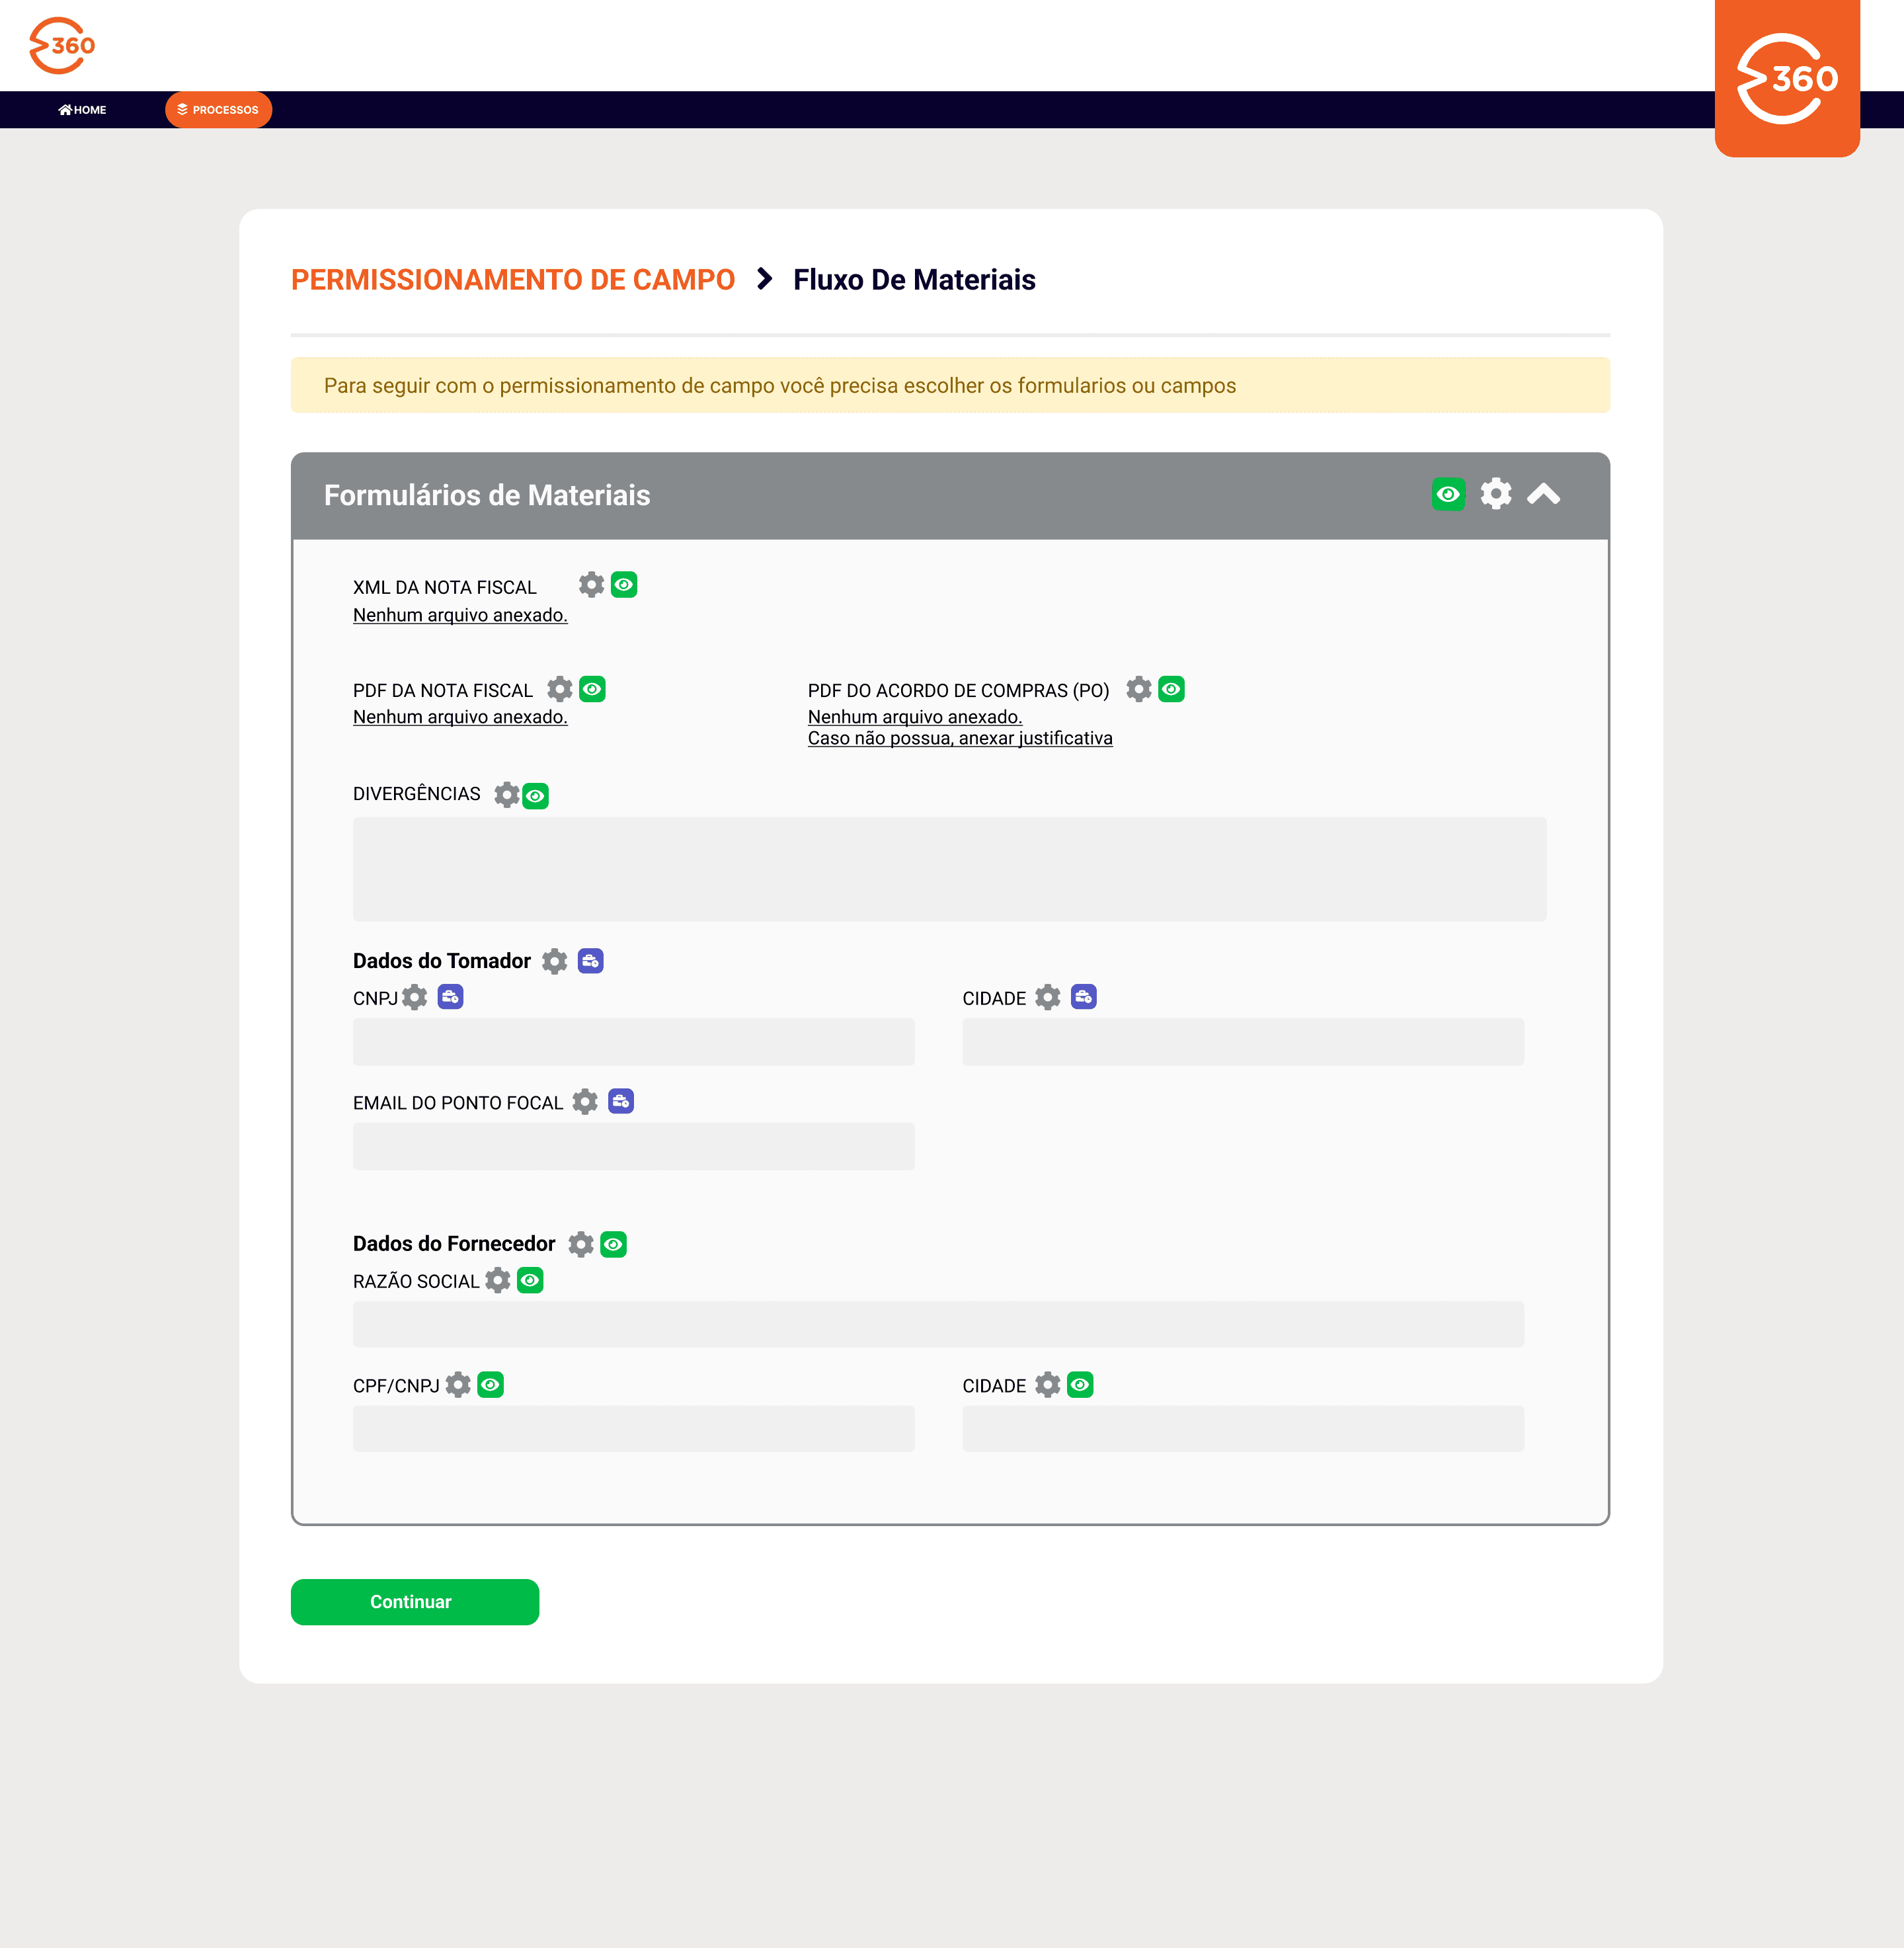Click PERMISSIONAMENTO DE CAMPO breadcrumb link
The height and width of the screenshot is (1948, 1904).
tap(512, 280)
